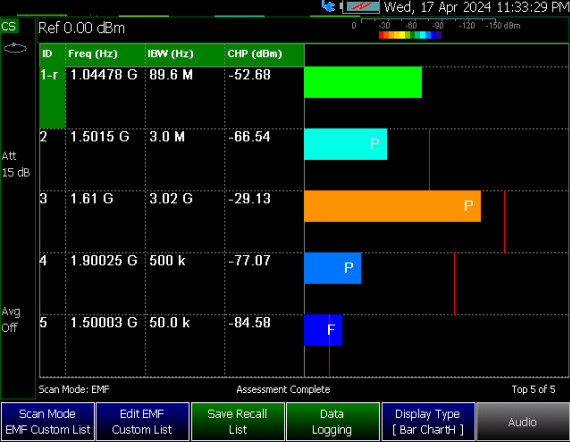This screenshot has height=442, width=570.
Task: Change Display Type Bar ChartH
Action: tap(428, 422)
